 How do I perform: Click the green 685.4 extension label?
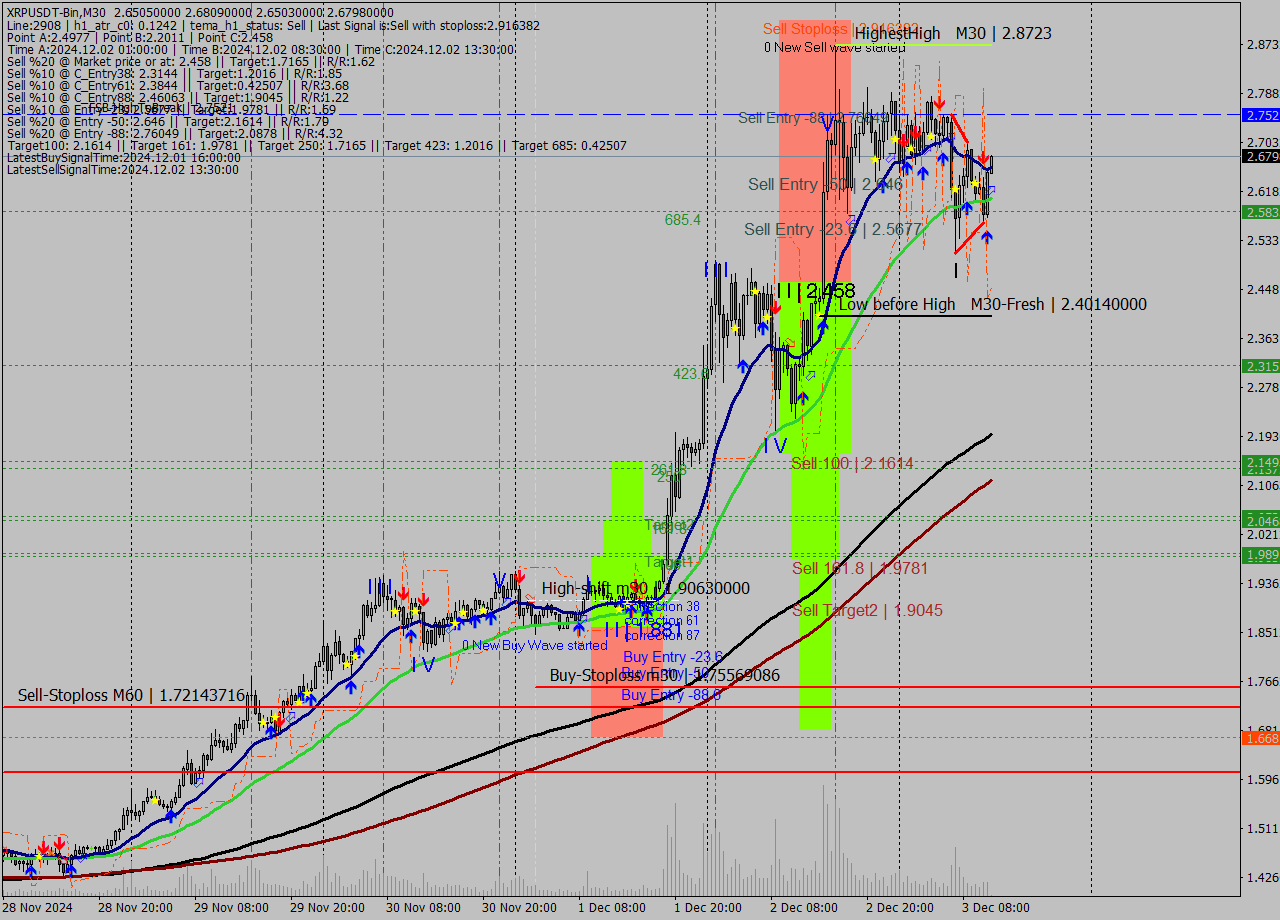click(682, 220)
